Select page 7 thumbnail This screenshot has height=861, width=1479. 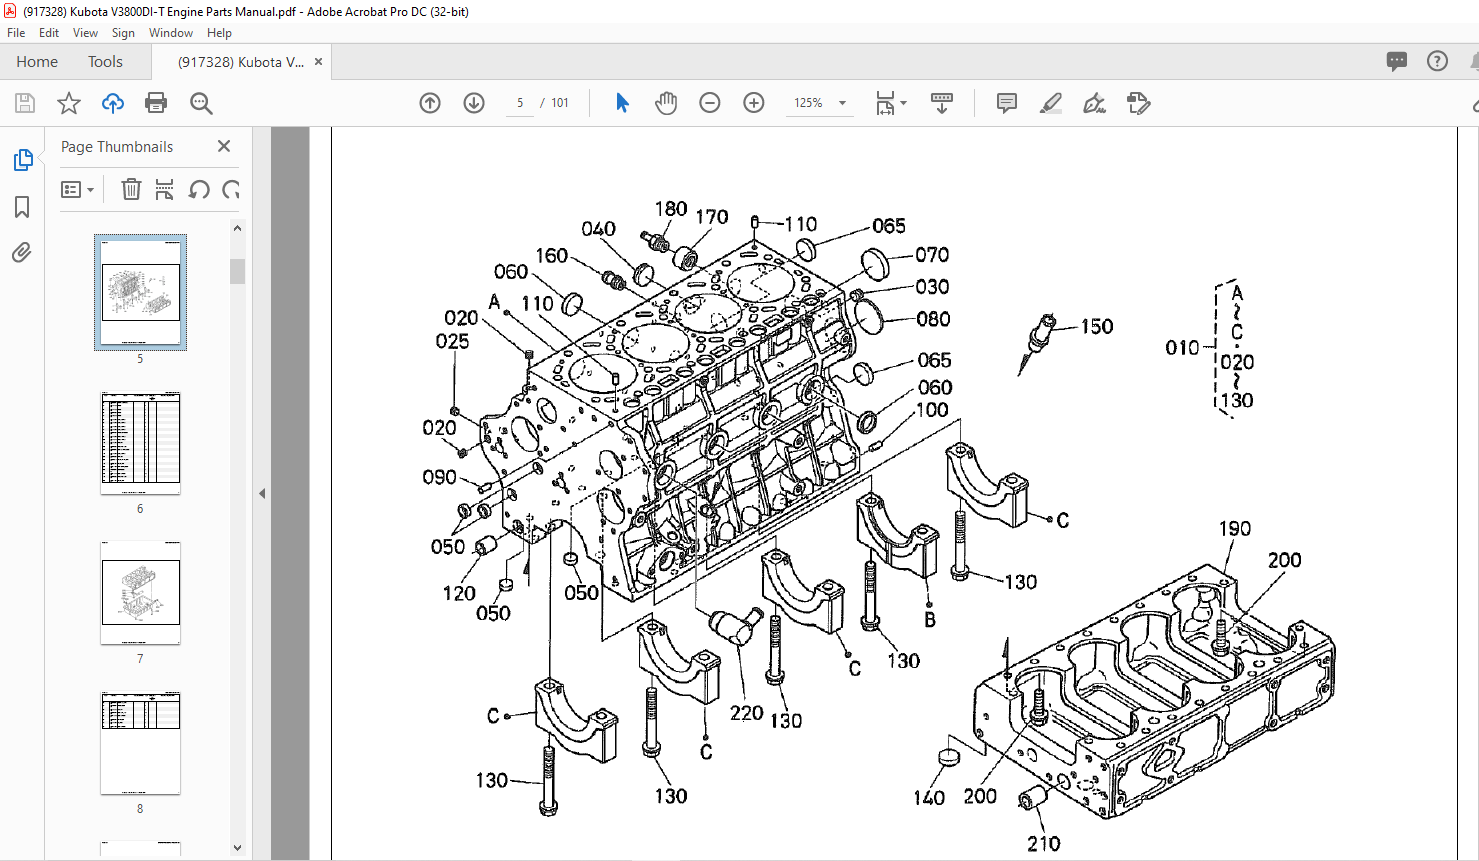(140, 593)
